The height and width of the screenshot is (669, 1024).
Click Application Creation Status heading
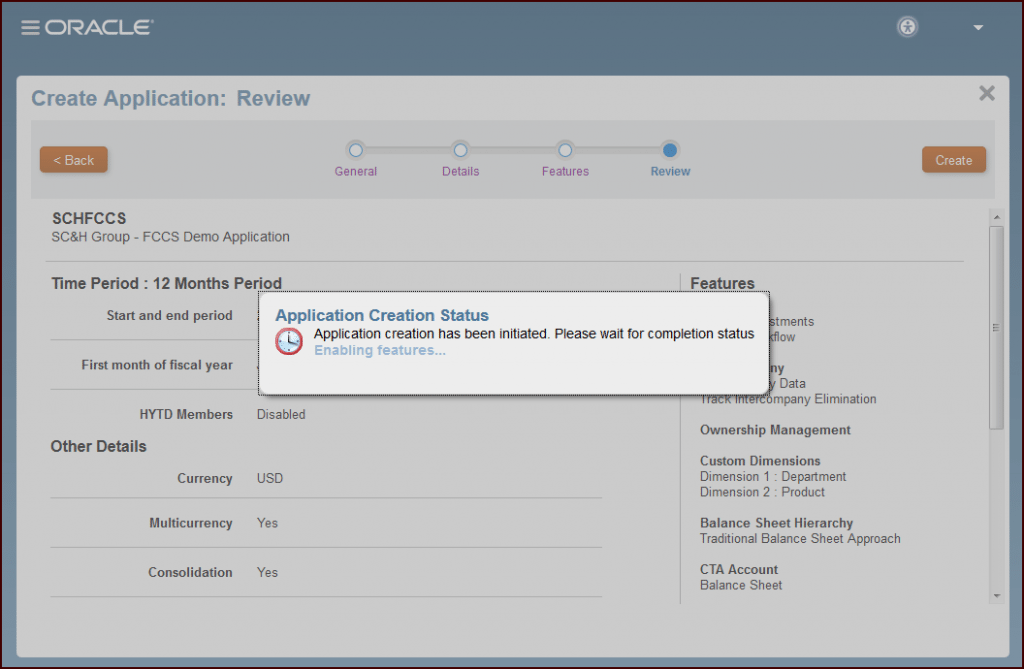[x=382, y=315]
